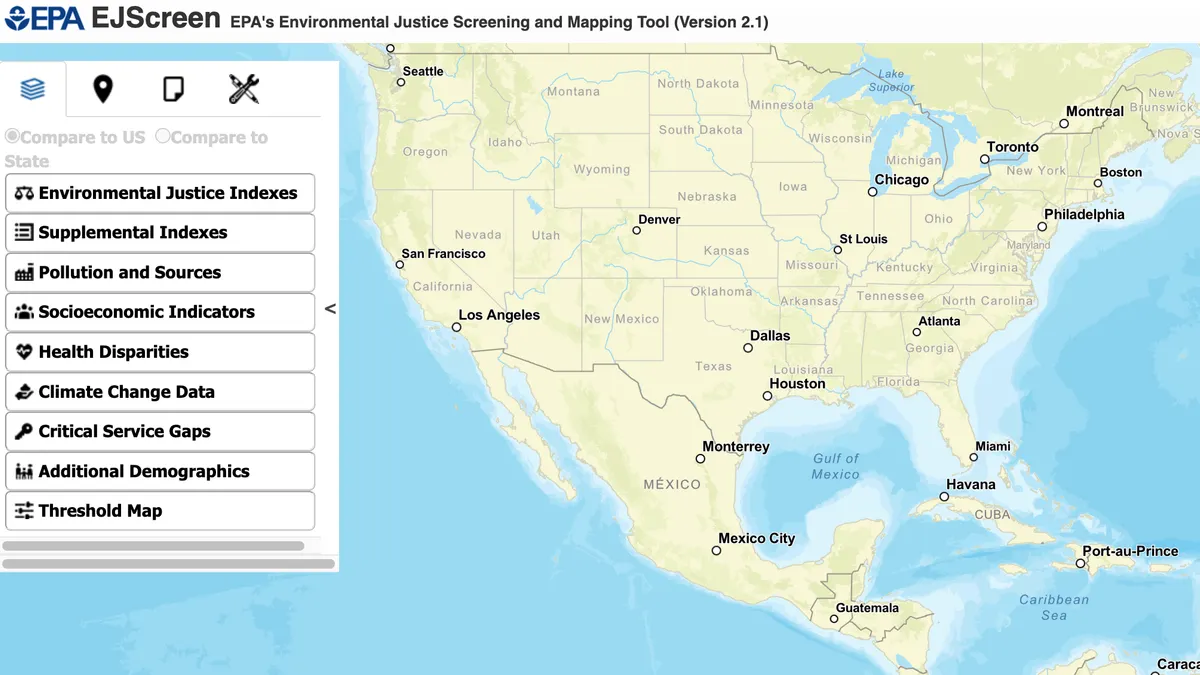Click the Atlanta city marker
Viewport: 1200px width, 675px height.
(917, 332)
